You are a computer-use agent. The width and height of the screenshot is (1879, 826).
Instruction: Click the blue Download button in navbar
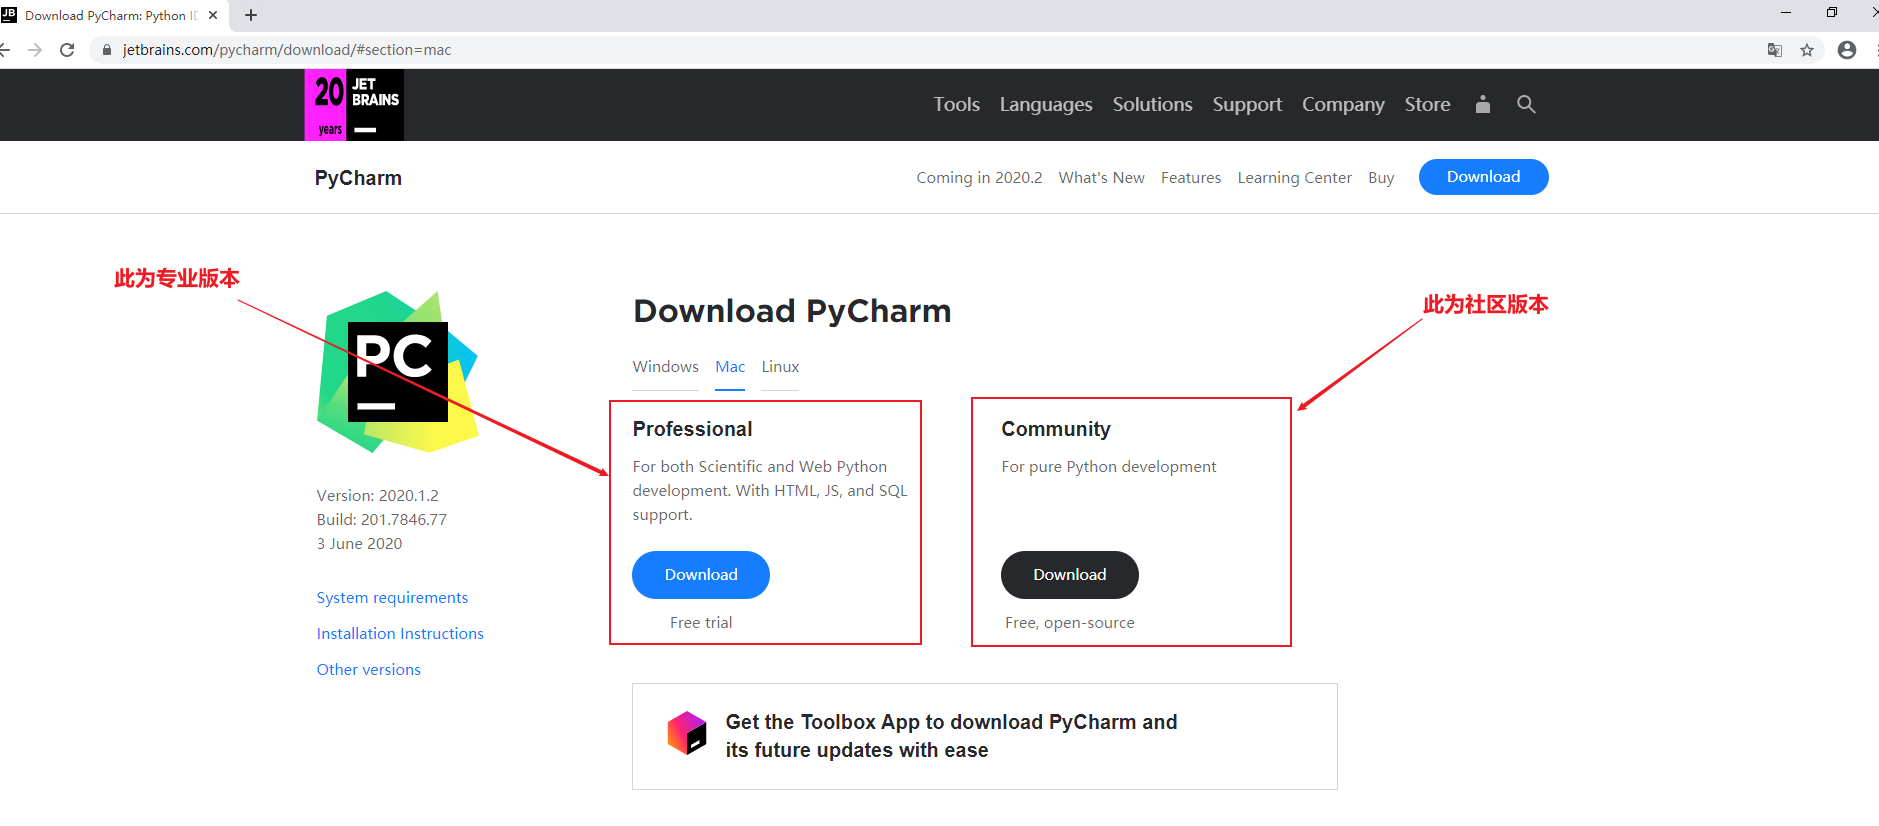(x=1483, y=177)
